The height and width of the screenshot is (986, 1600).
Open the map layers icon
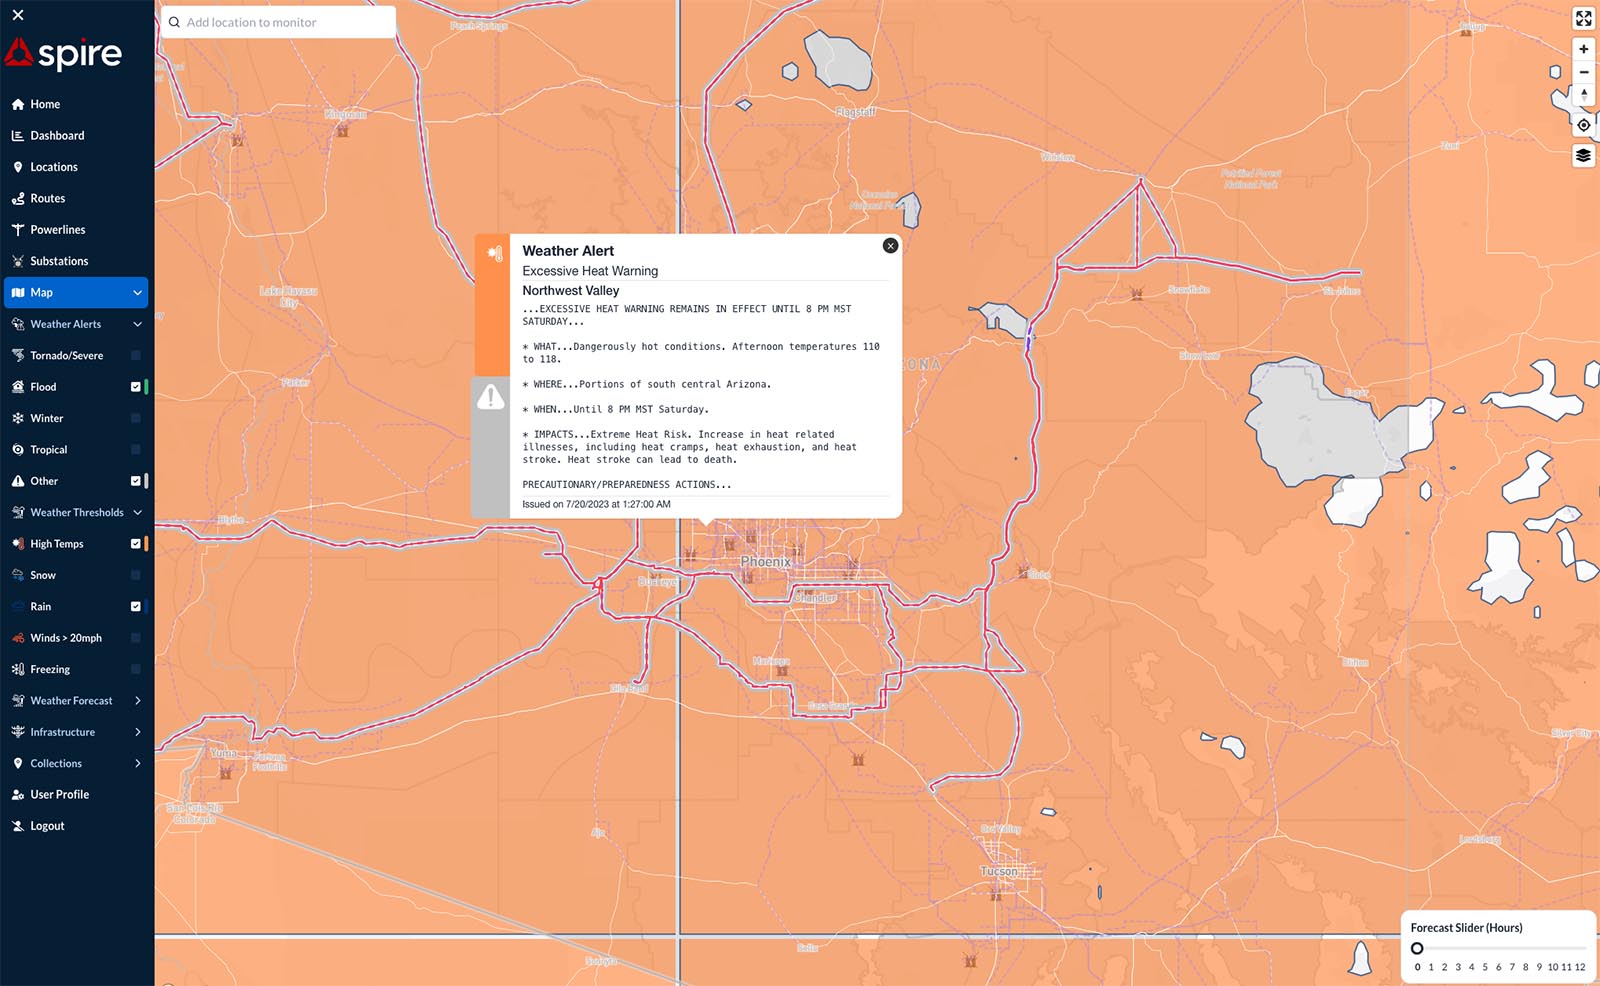pyautogui.click(x=1583, y=156)
